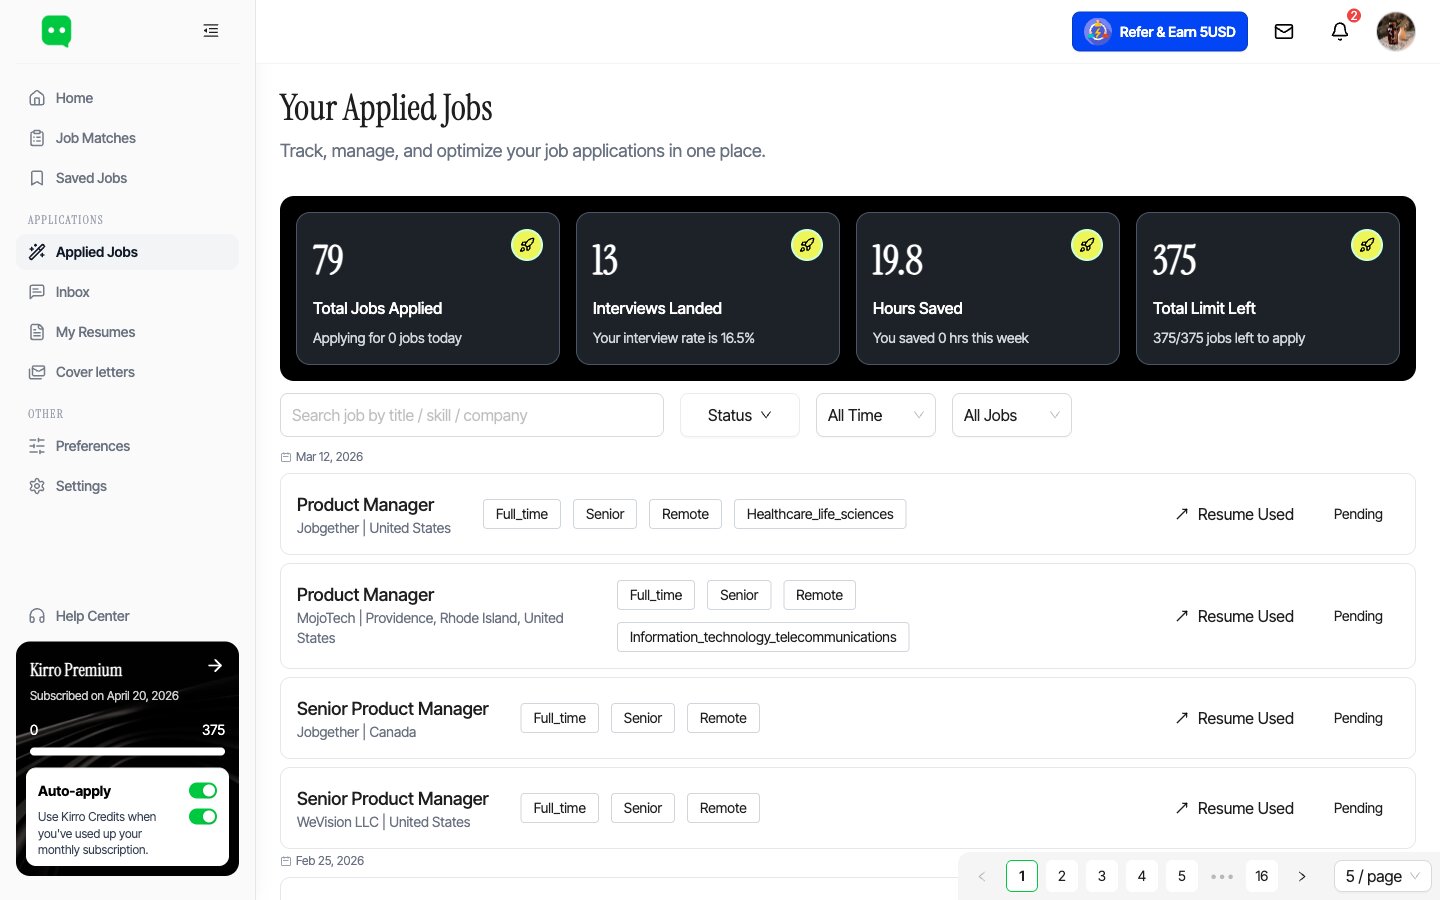Toggle the Use Kirro Credits switch

pyautogui.click(x=203, y=817)
